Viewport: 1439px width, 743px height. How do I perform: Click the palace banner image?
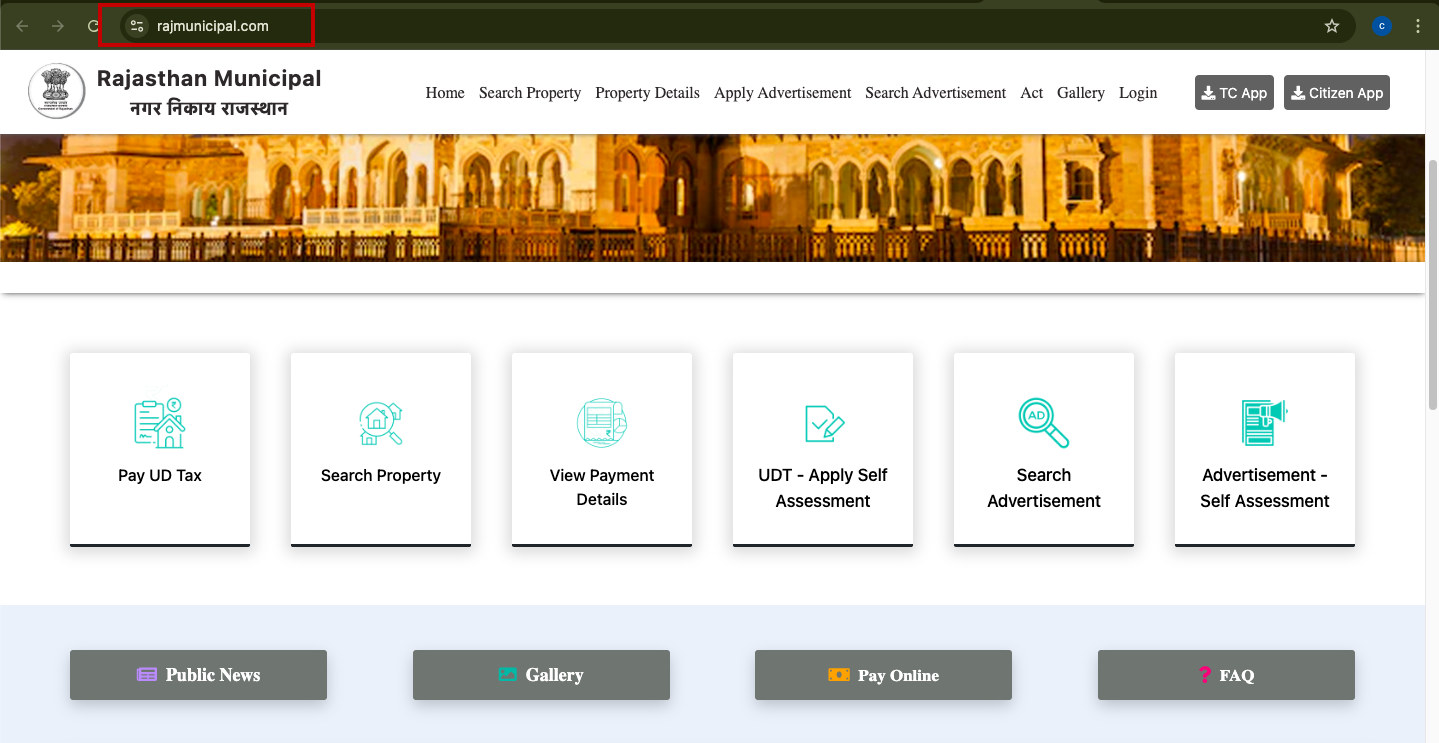tap(712, 198)
